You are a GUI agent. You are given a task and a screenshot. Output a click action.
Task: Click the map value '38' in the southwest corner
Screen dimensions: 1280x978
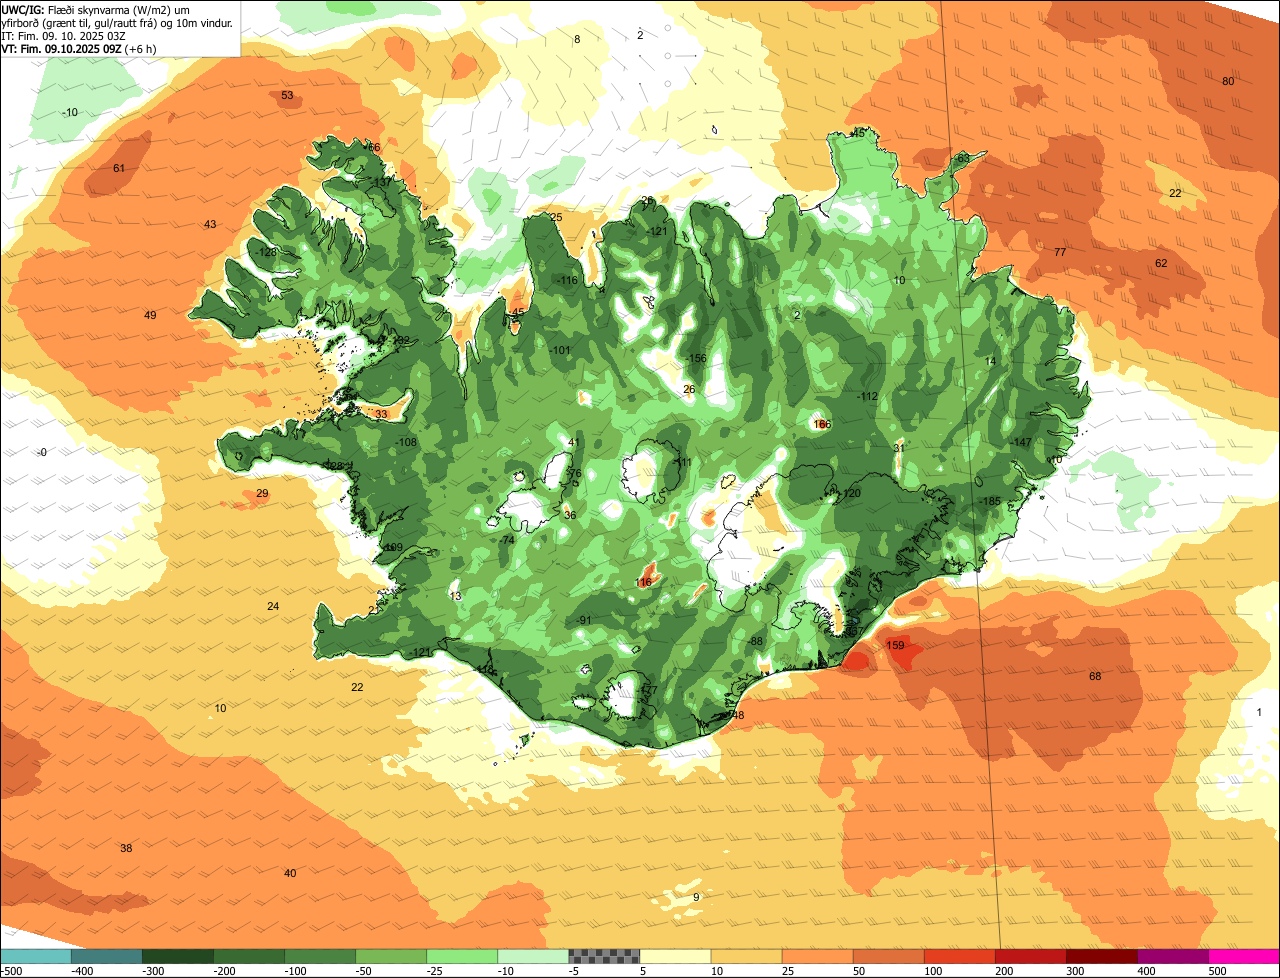[126, 848]
